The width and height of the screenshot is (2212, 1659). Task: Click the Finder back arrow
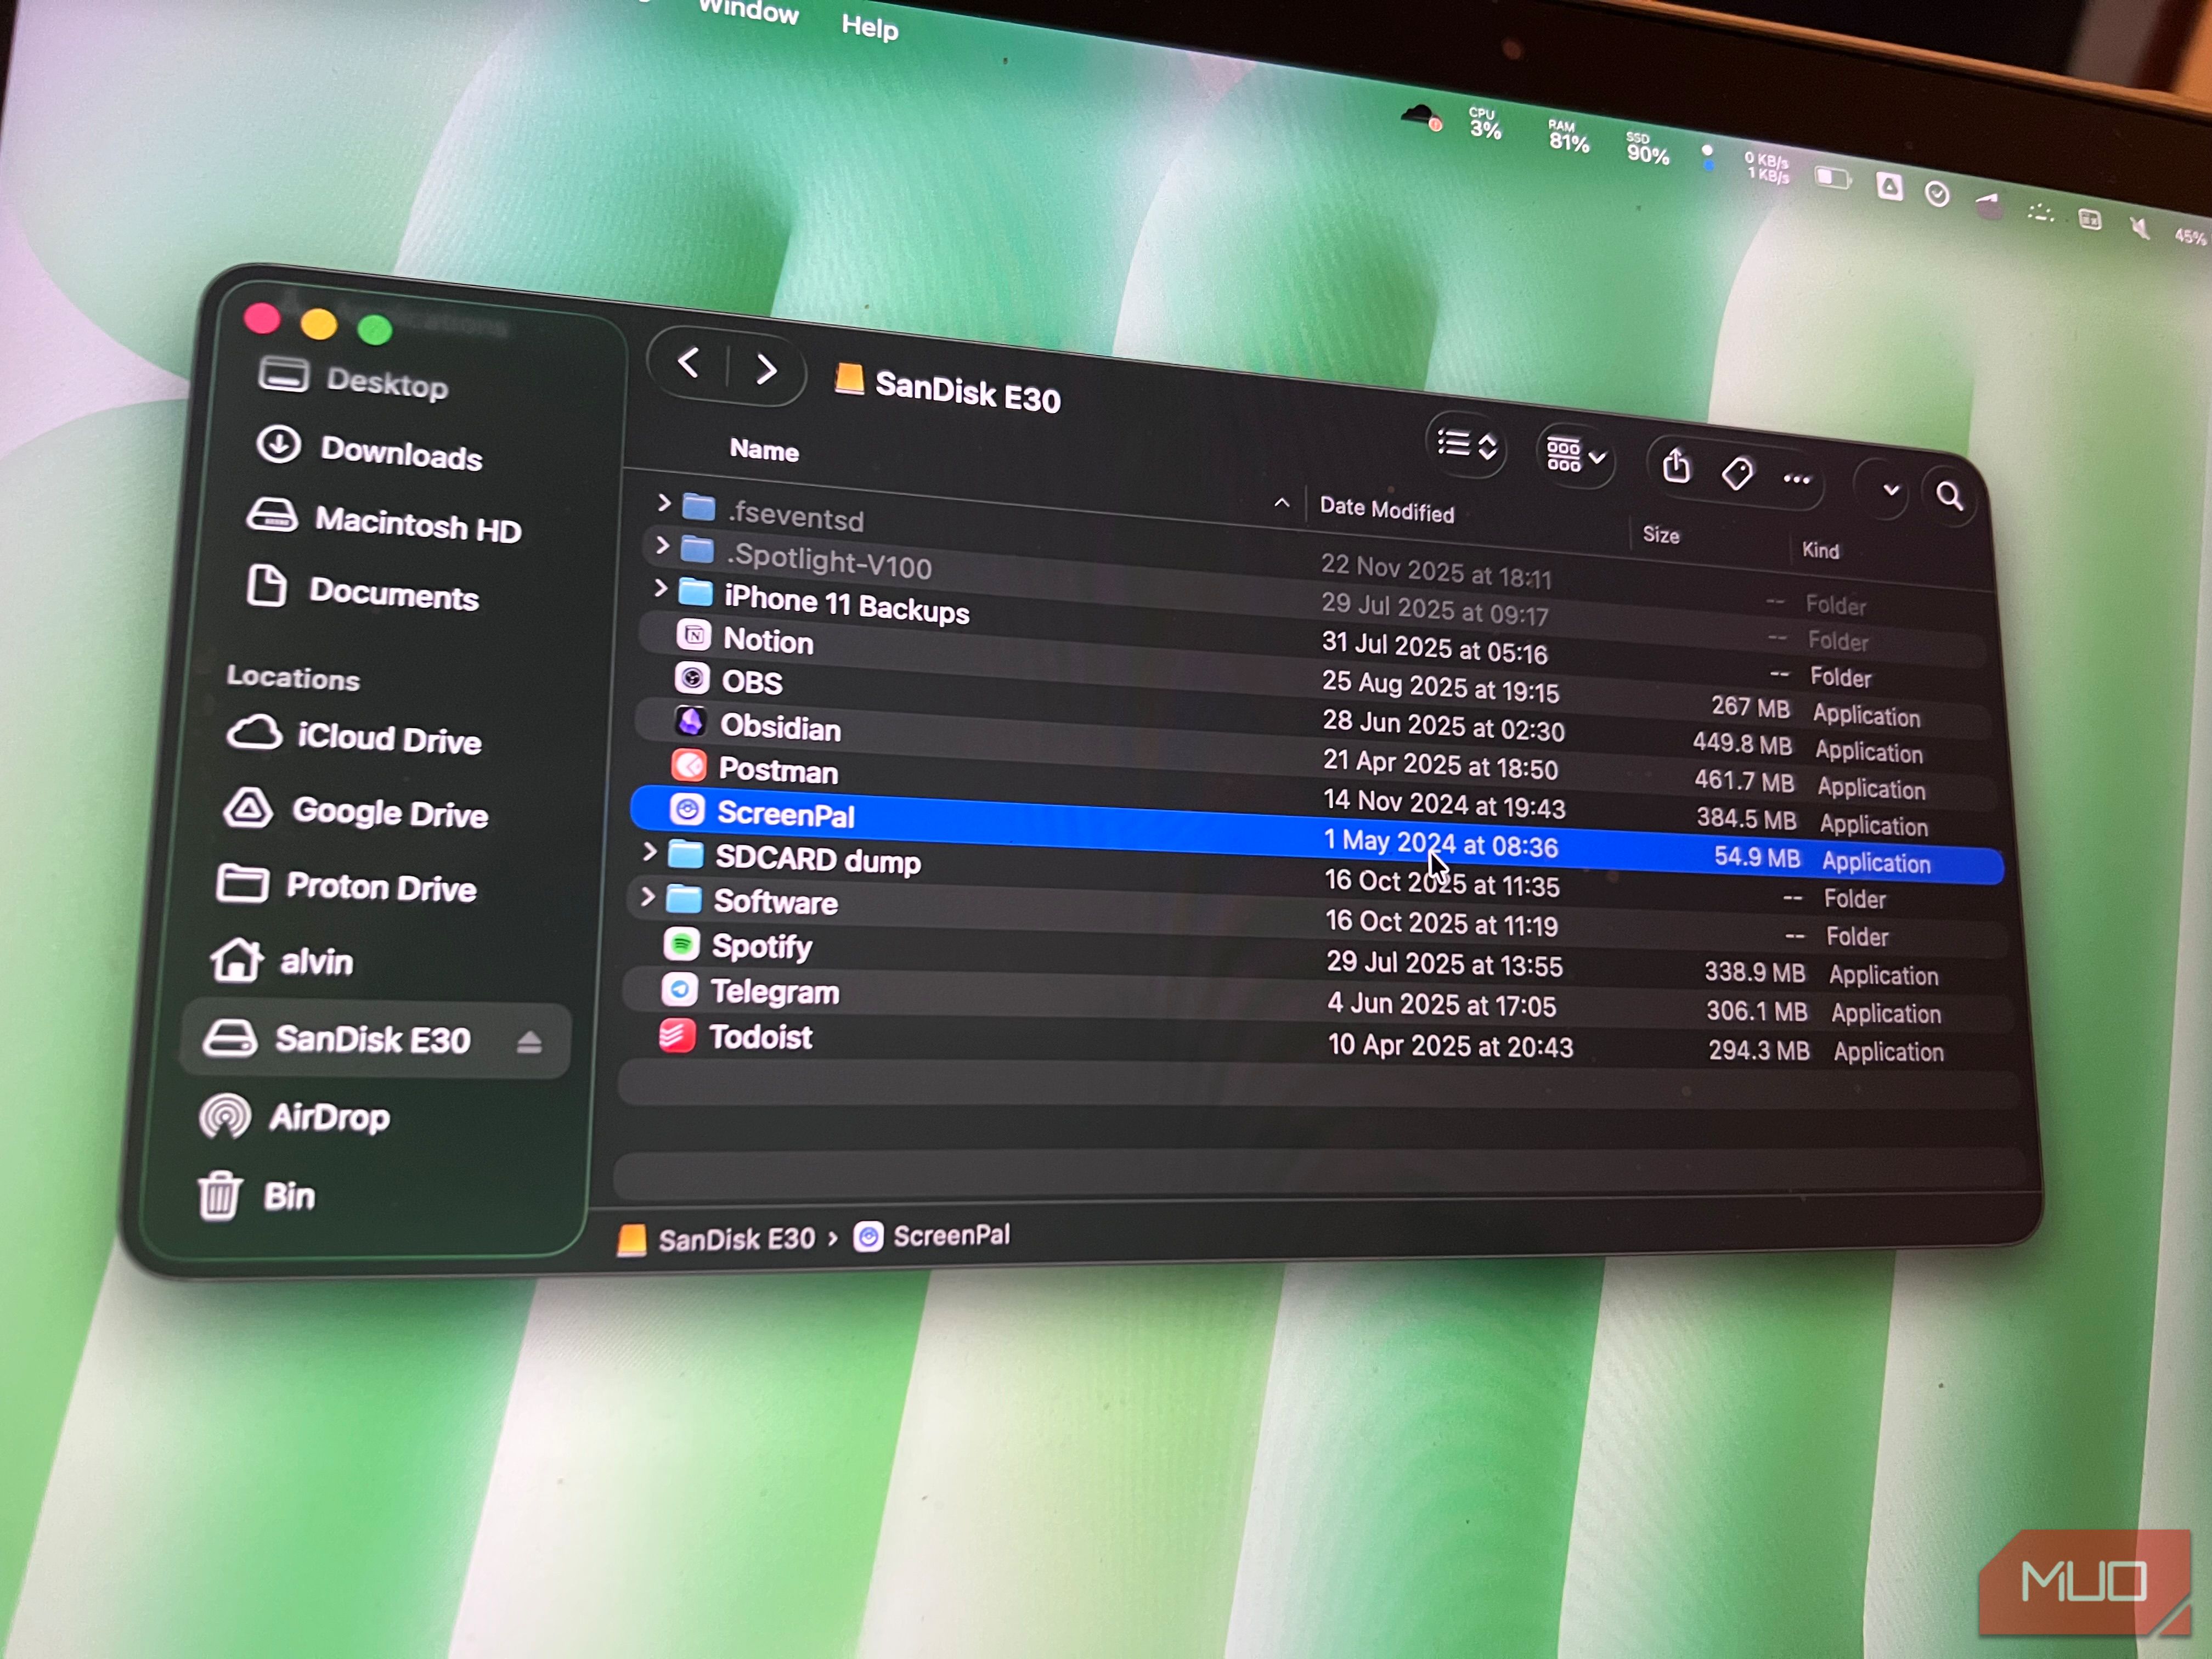click(x=688, y=362)
